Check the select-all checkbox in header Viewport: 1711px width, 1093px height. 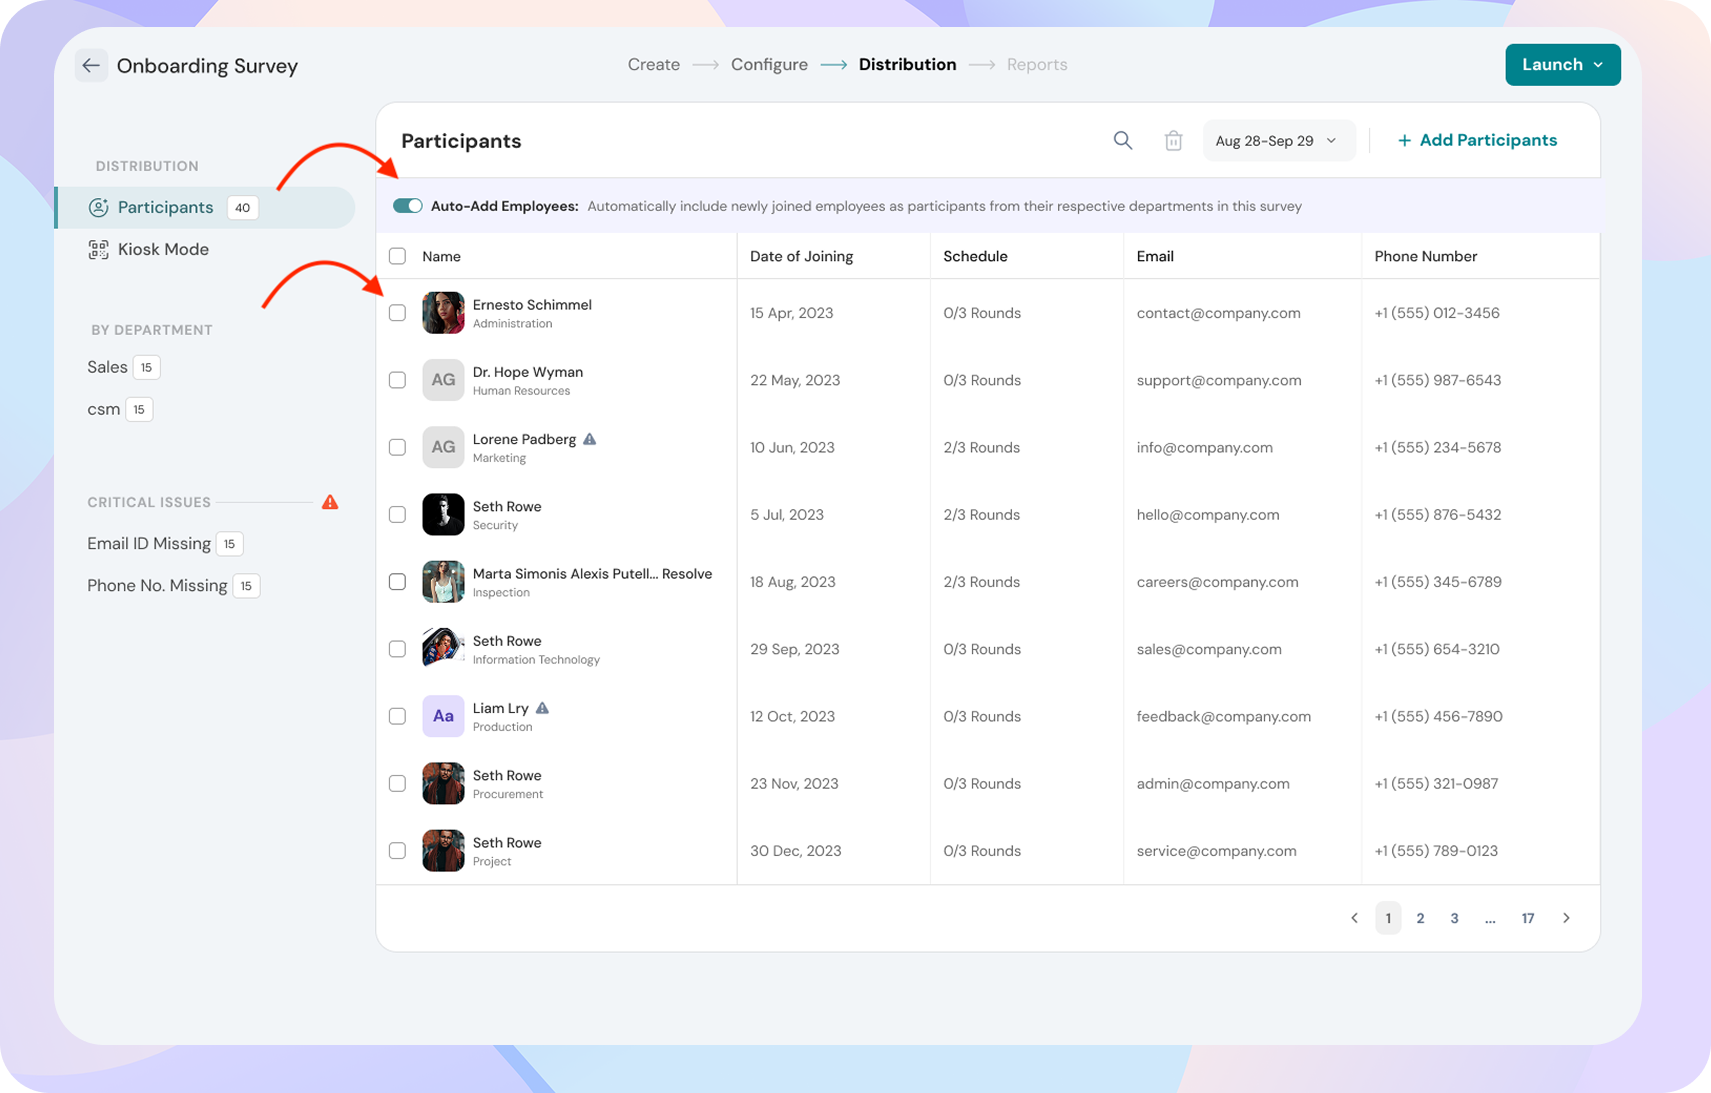[x=397, y=256]
